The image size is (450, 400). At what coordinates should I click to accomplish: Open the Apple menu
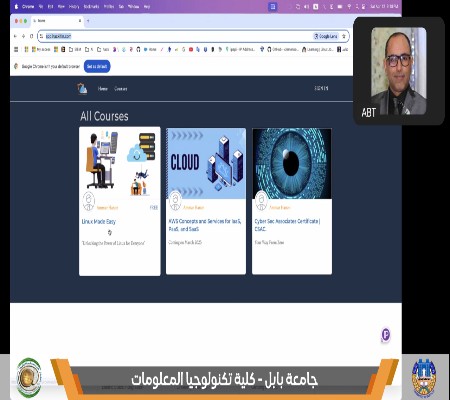[16, 6]
